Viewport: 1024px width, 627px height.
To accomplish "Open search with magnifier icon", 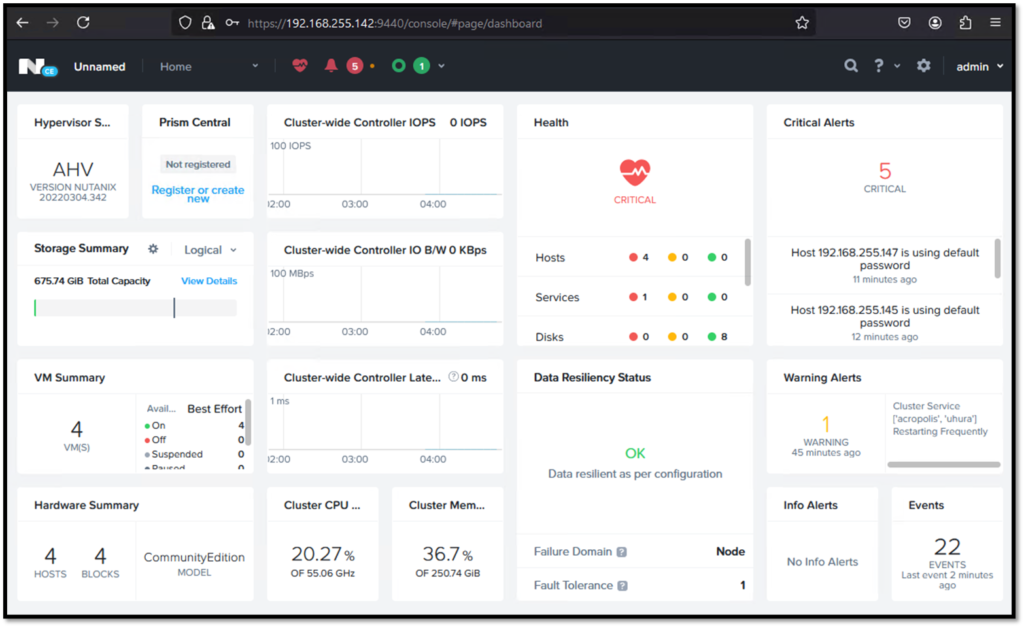I will 850,65.
